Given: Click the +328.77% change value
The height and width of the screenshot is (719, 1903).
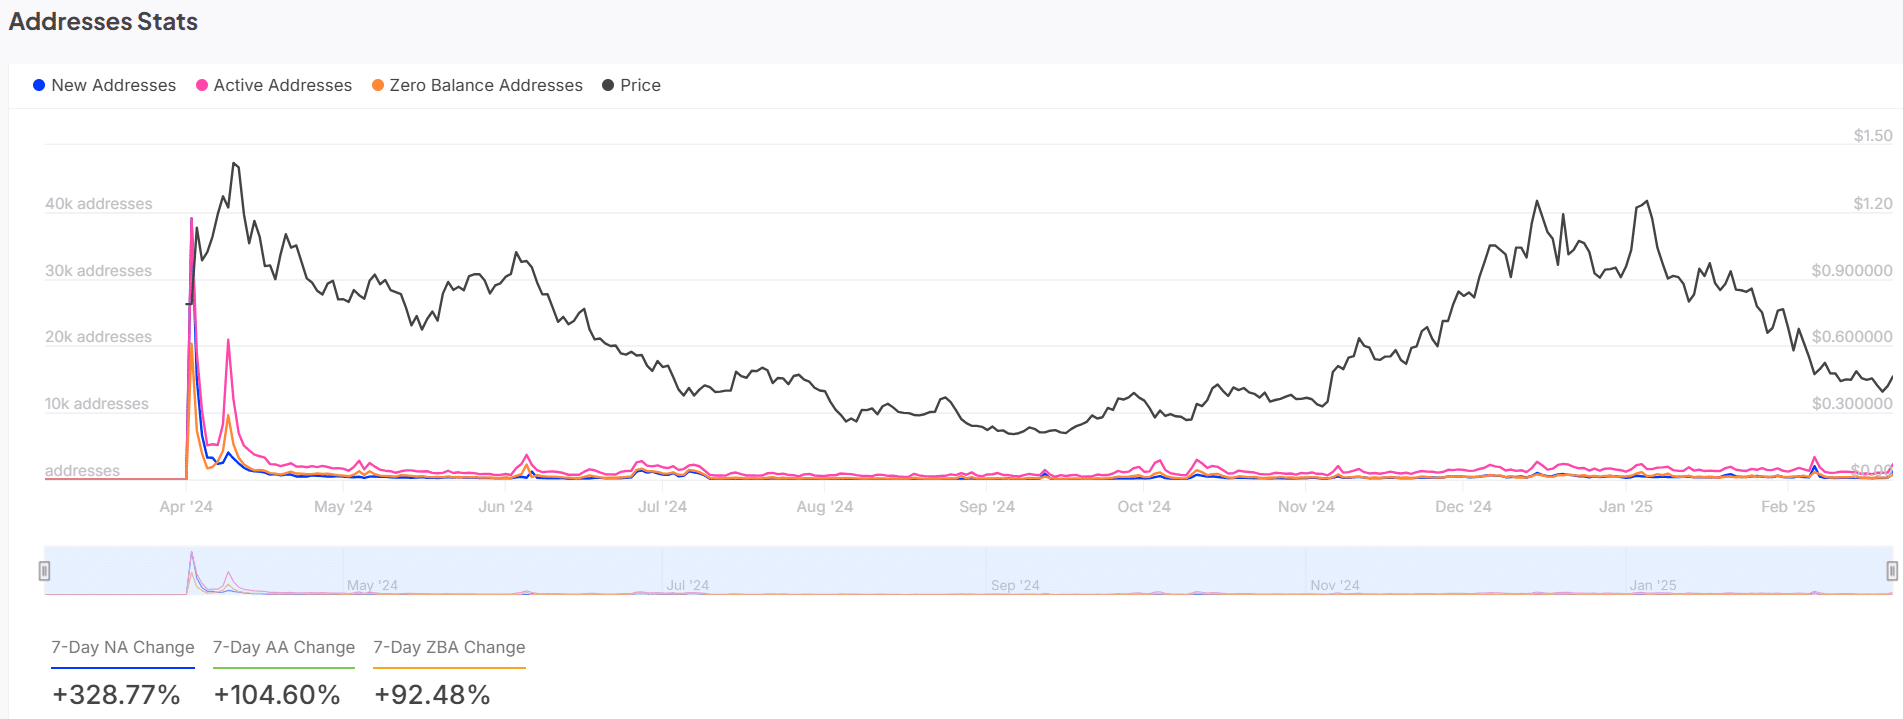Looking at the screenshot, I should tap(116, 695).
